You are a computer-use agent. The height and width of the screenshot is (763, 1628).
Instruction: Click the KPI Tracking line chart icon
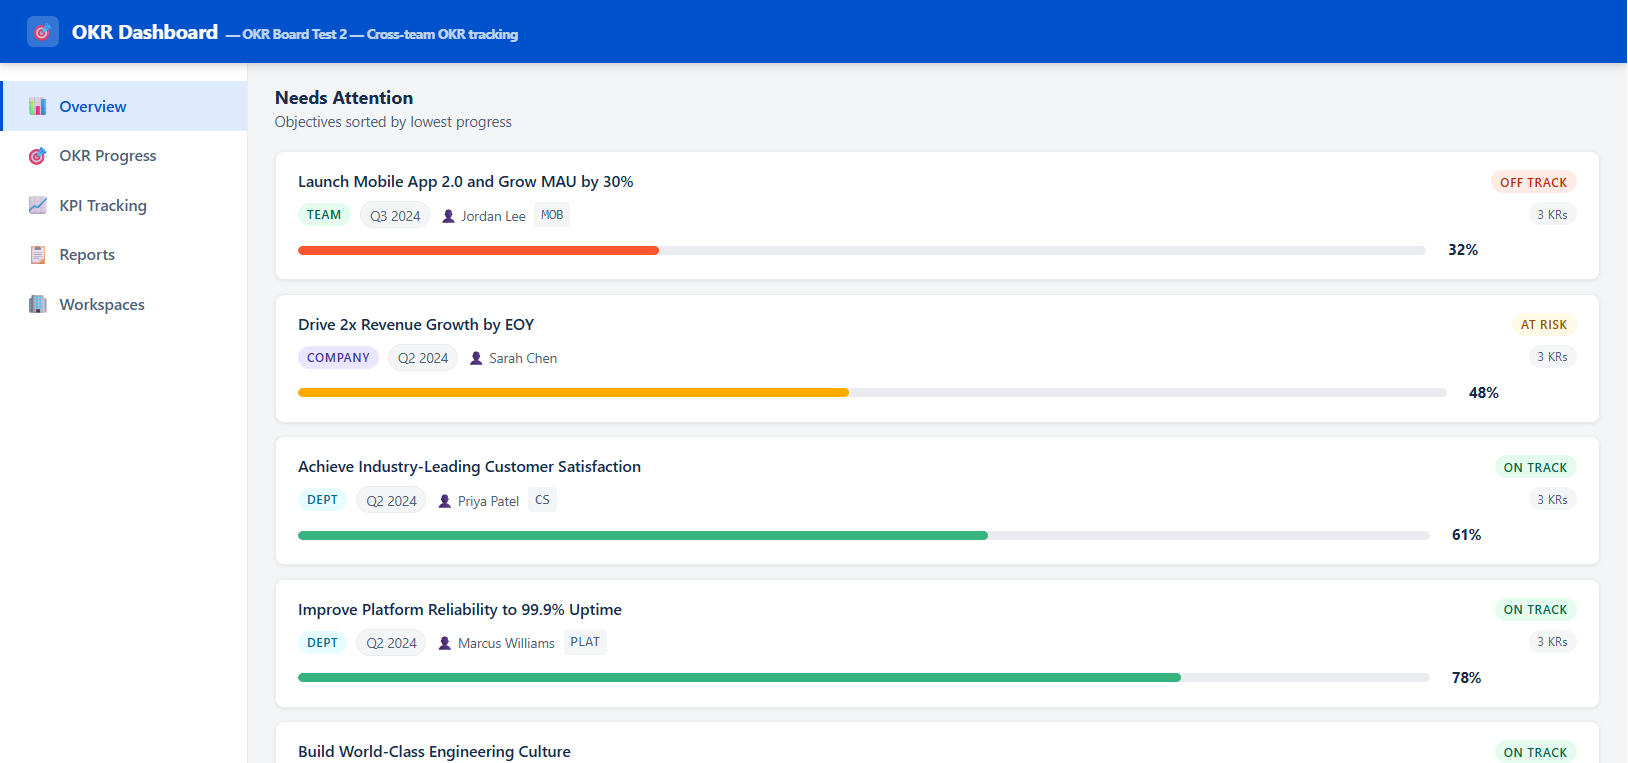tap(38, 205)
